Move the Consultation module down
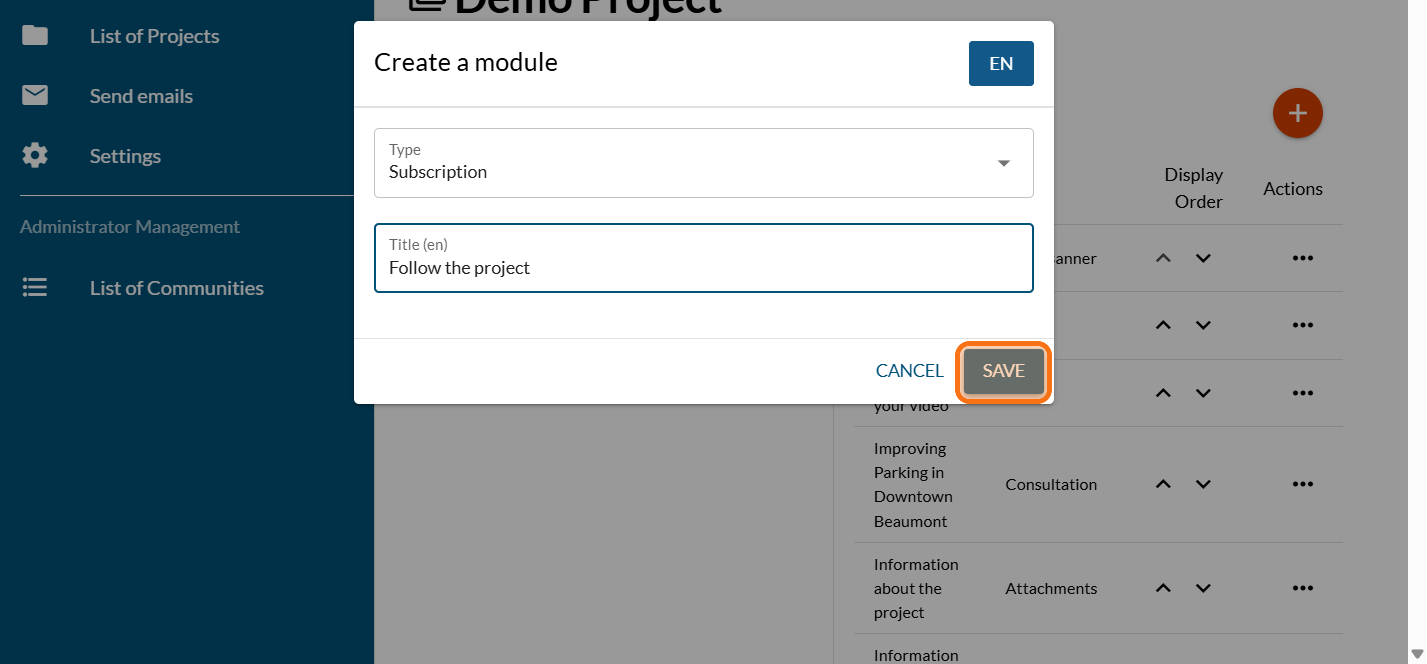 point(1203,484)
